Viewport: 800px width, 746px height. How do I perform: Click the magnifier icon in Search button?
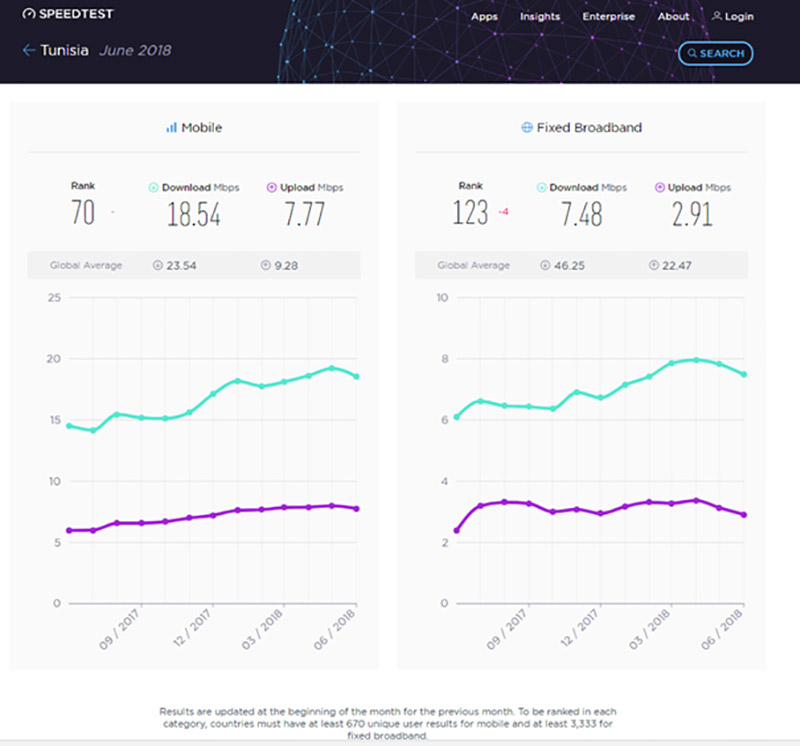tap(692, 53)
